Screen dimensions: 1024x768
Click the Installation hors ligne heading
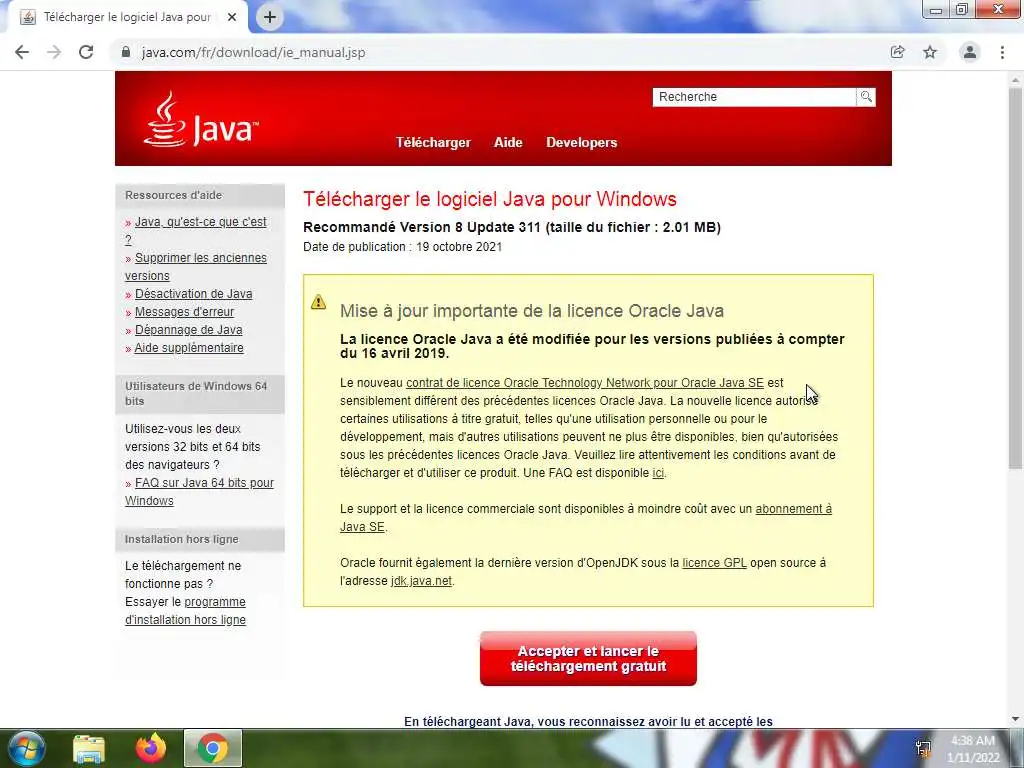coord(182,539)
